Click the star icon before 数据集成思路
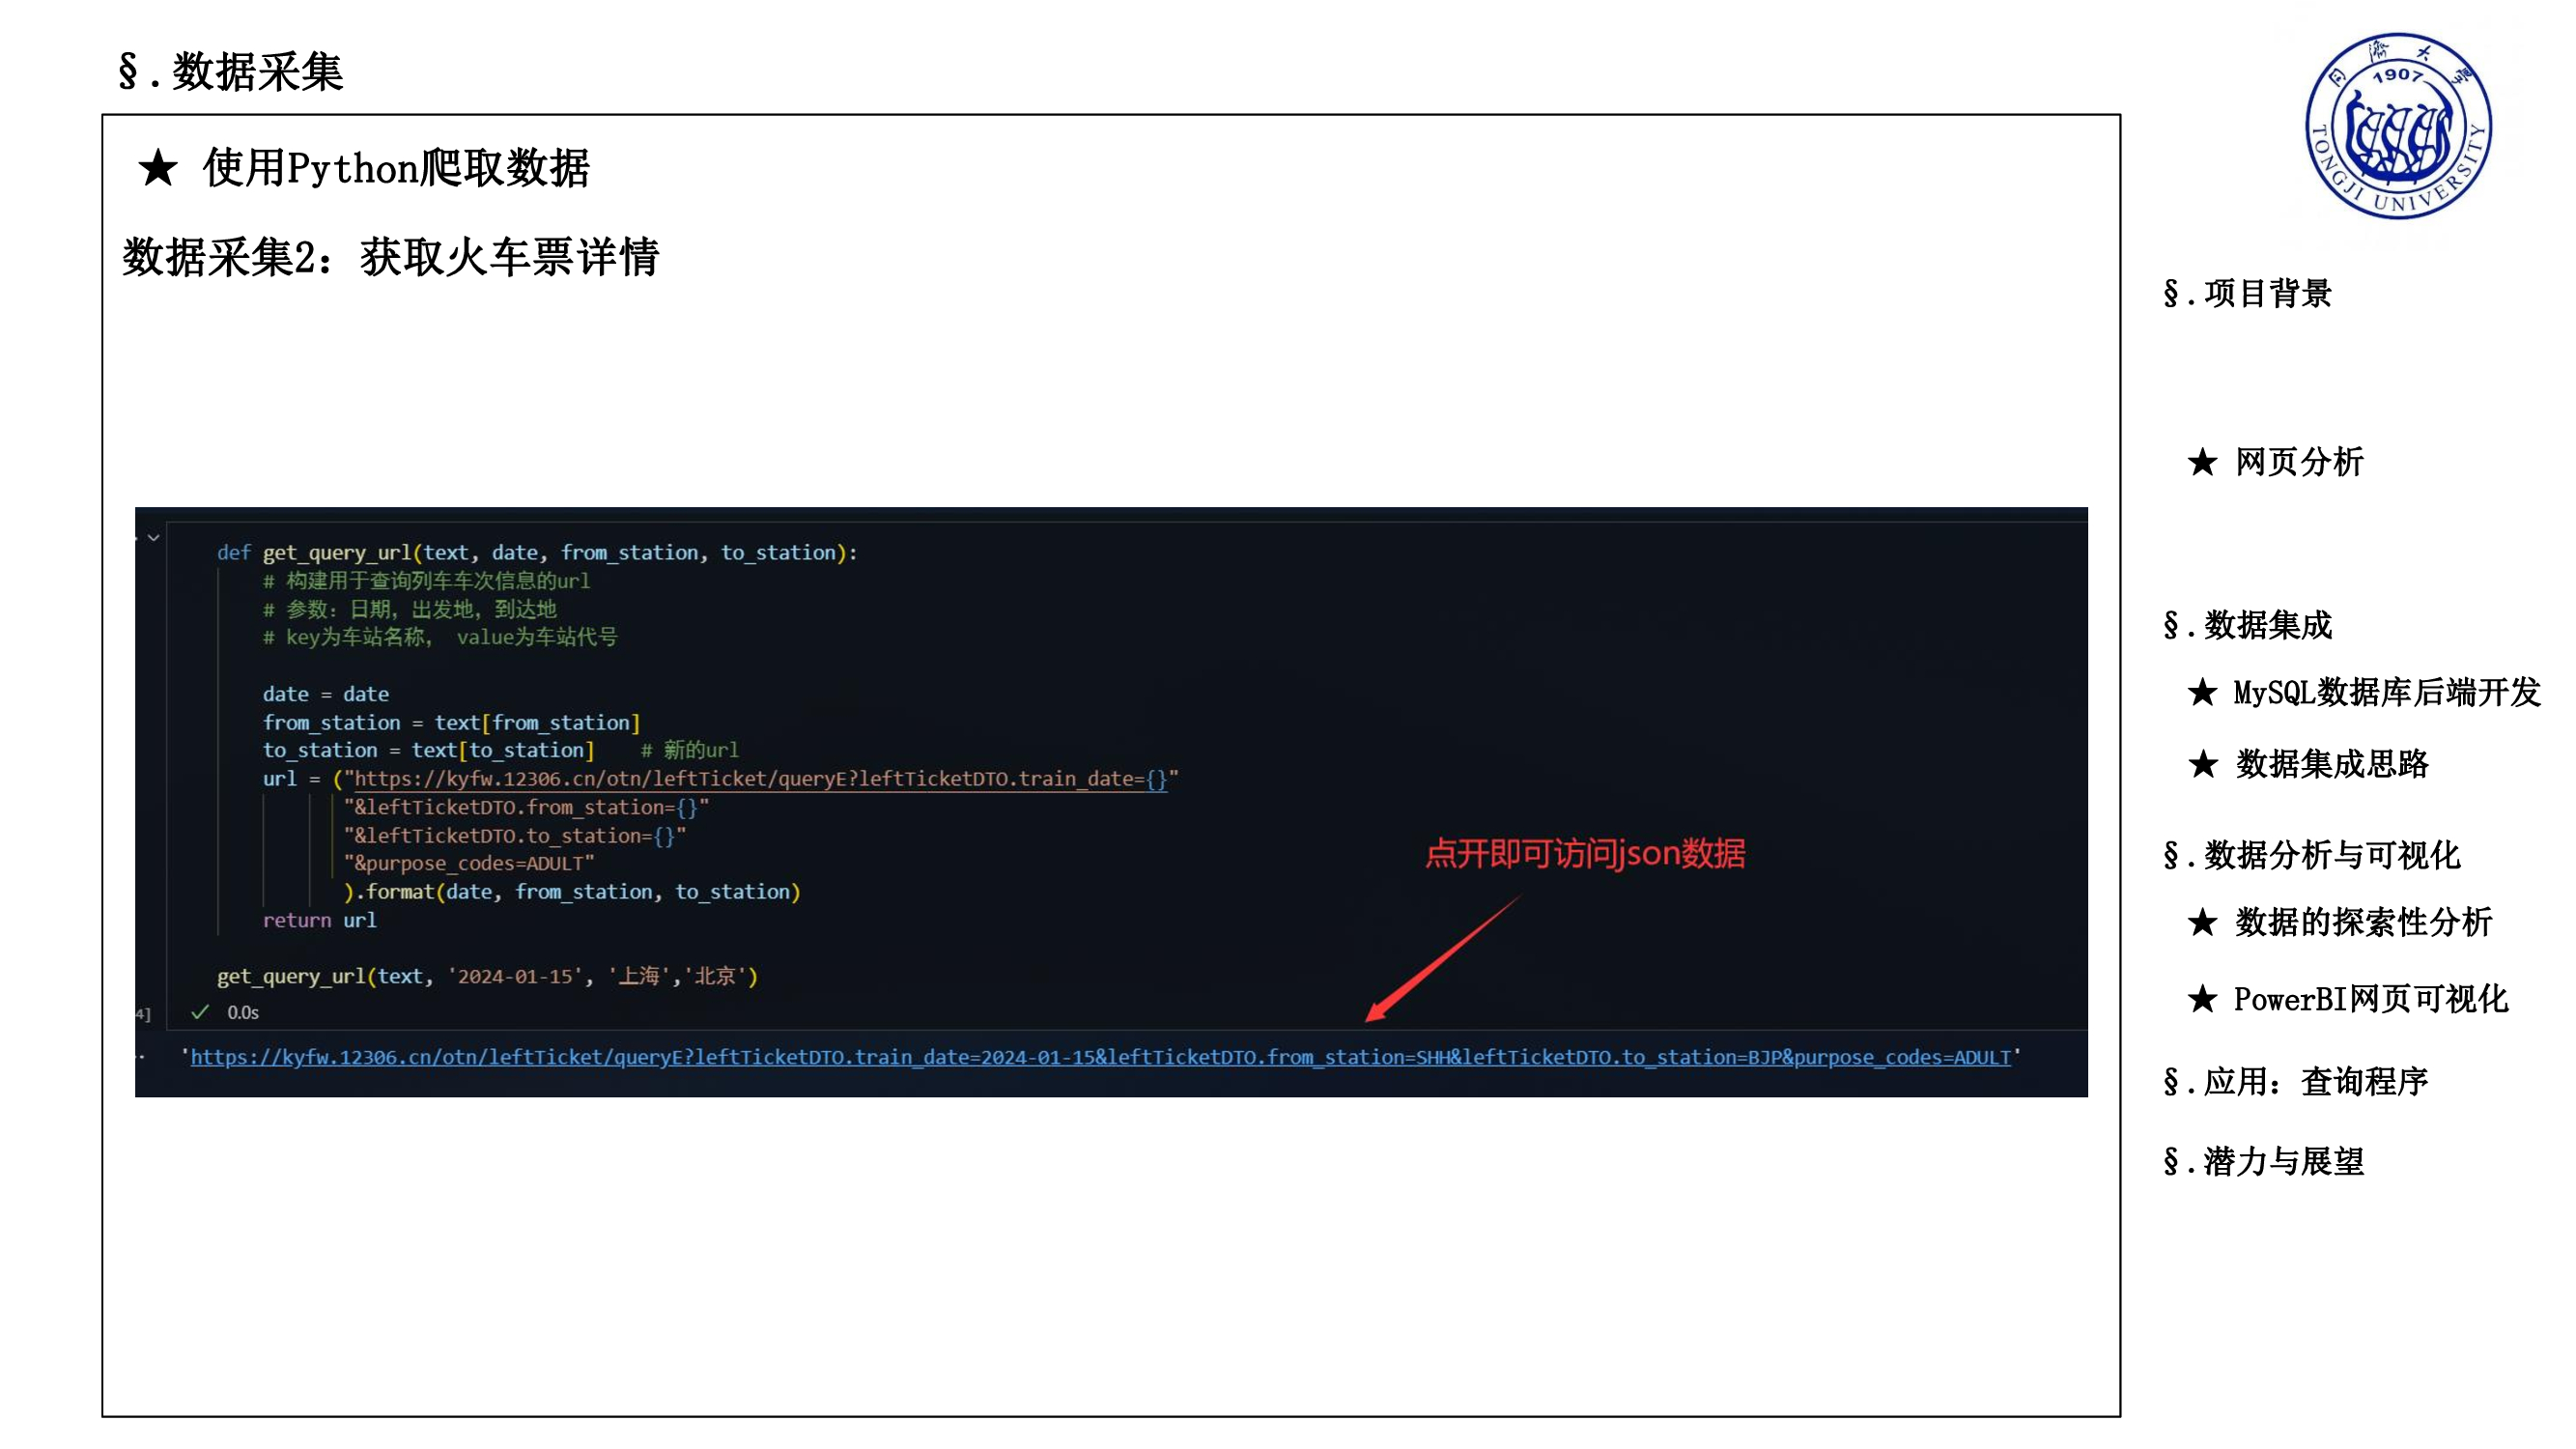The height and width of the screenshot is (1449, 2576). [x=2202, y=764]
